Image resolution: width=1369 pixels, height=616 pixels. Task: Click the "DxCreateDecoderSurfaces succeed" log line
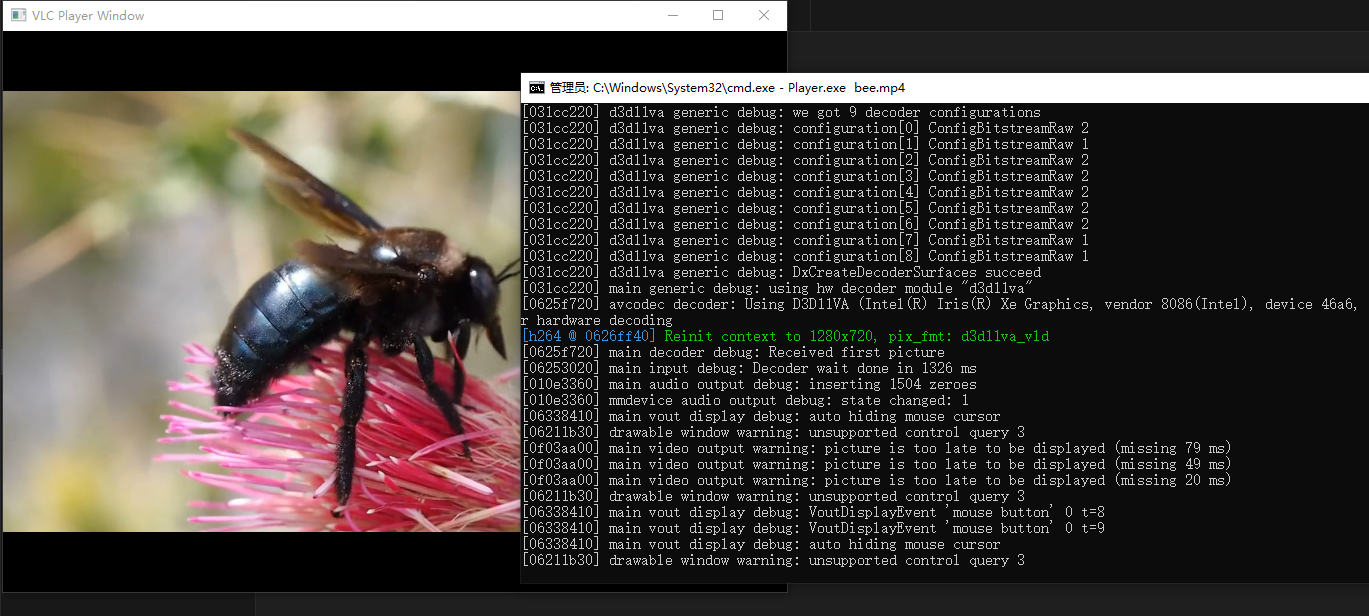pos(916,272)
